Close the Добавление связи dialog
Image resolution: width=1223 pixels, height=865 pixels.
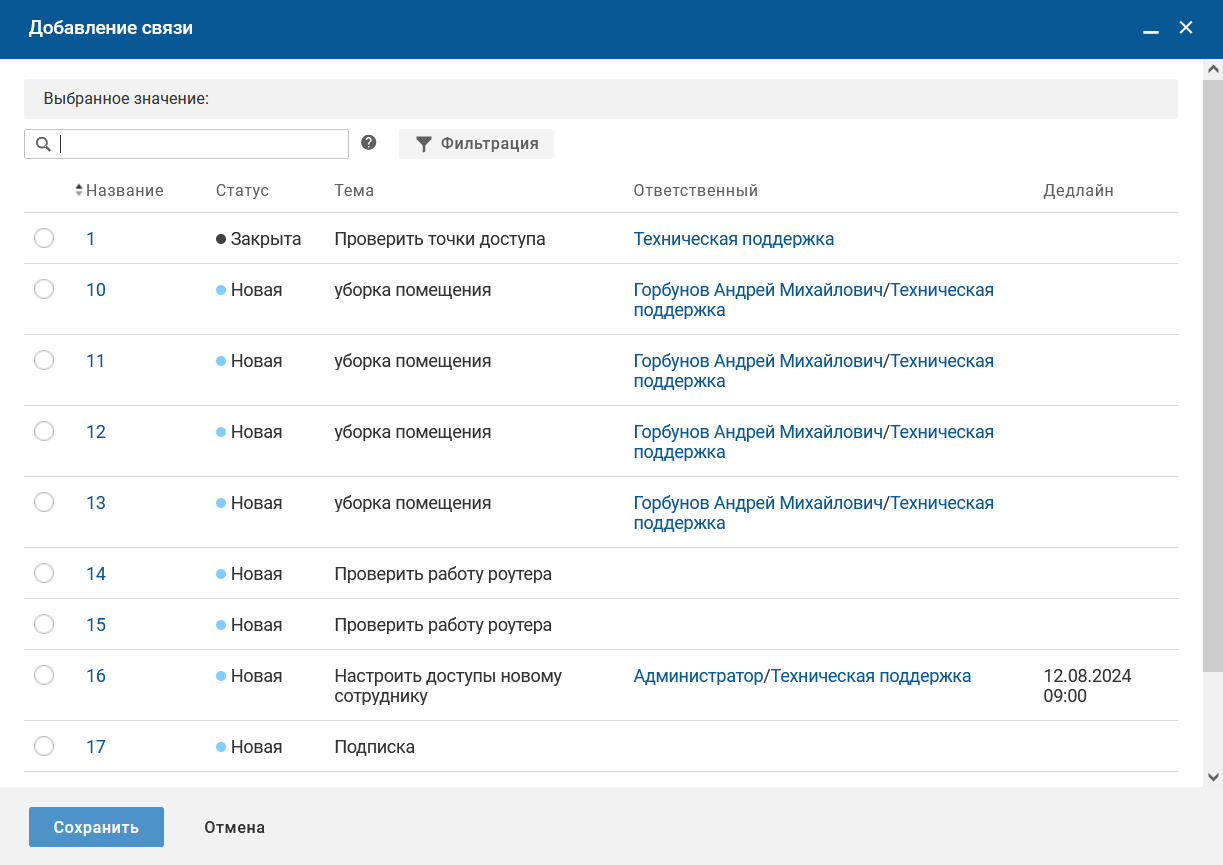[1186, 28]
